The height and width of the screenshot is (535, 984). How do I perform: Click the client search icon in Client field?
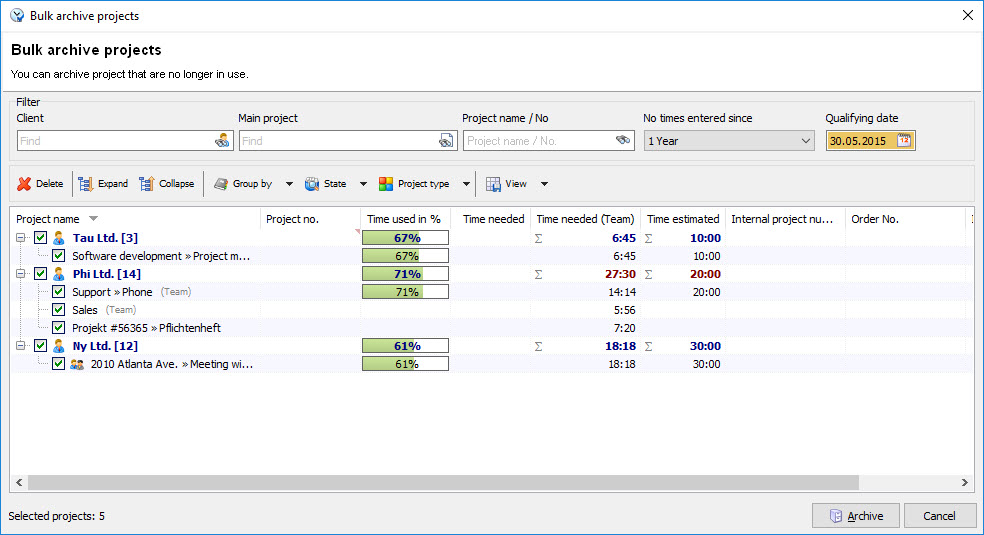[222, 141]
